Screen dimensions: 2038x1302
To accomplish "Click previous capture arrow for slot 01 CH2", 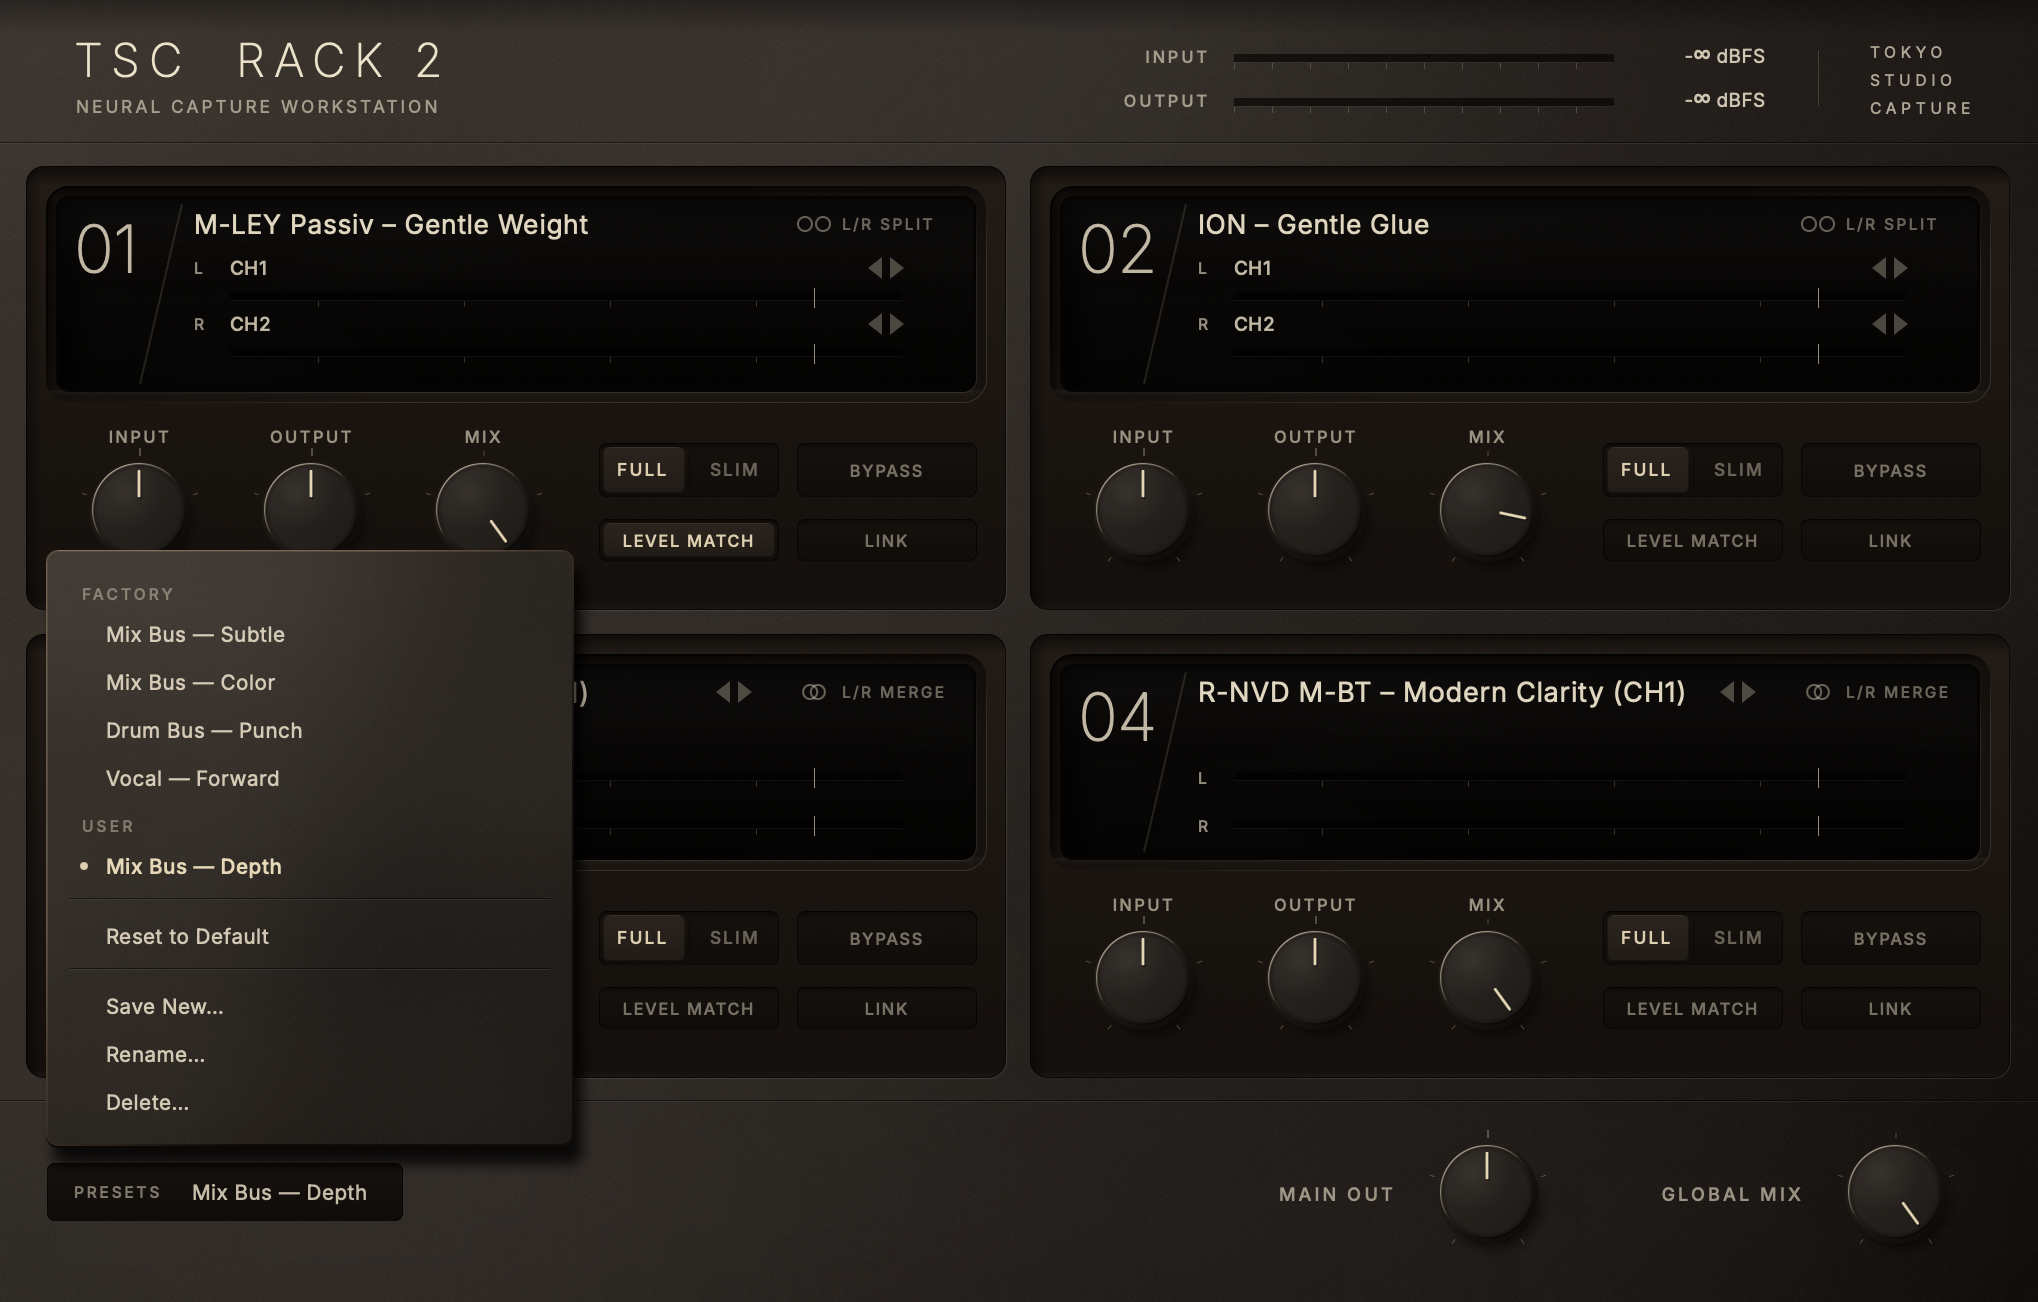I will pyautogui.click(x=875, y=324).
